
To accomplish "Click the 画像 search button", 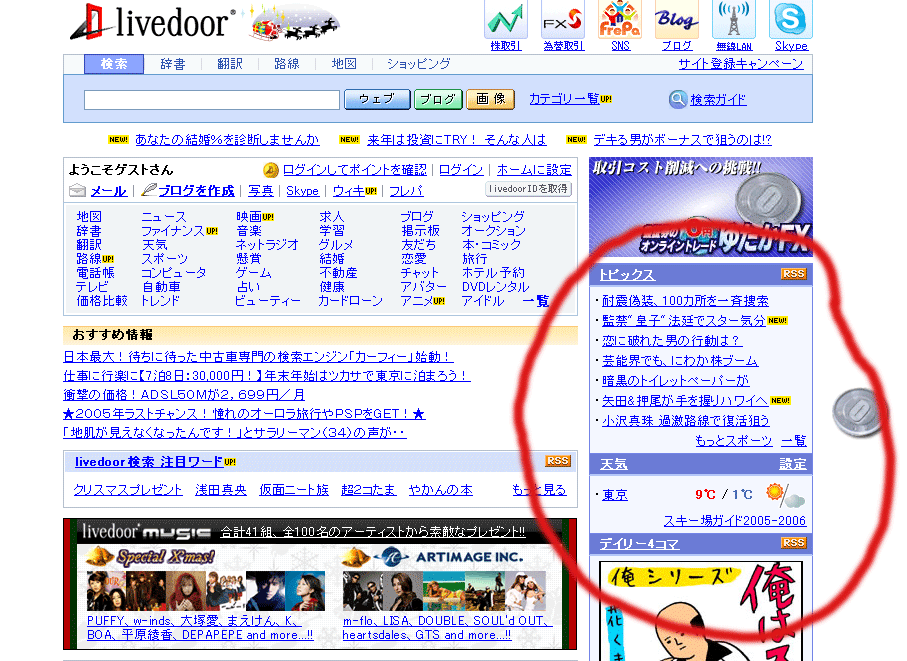I will [x=491, y=99].
